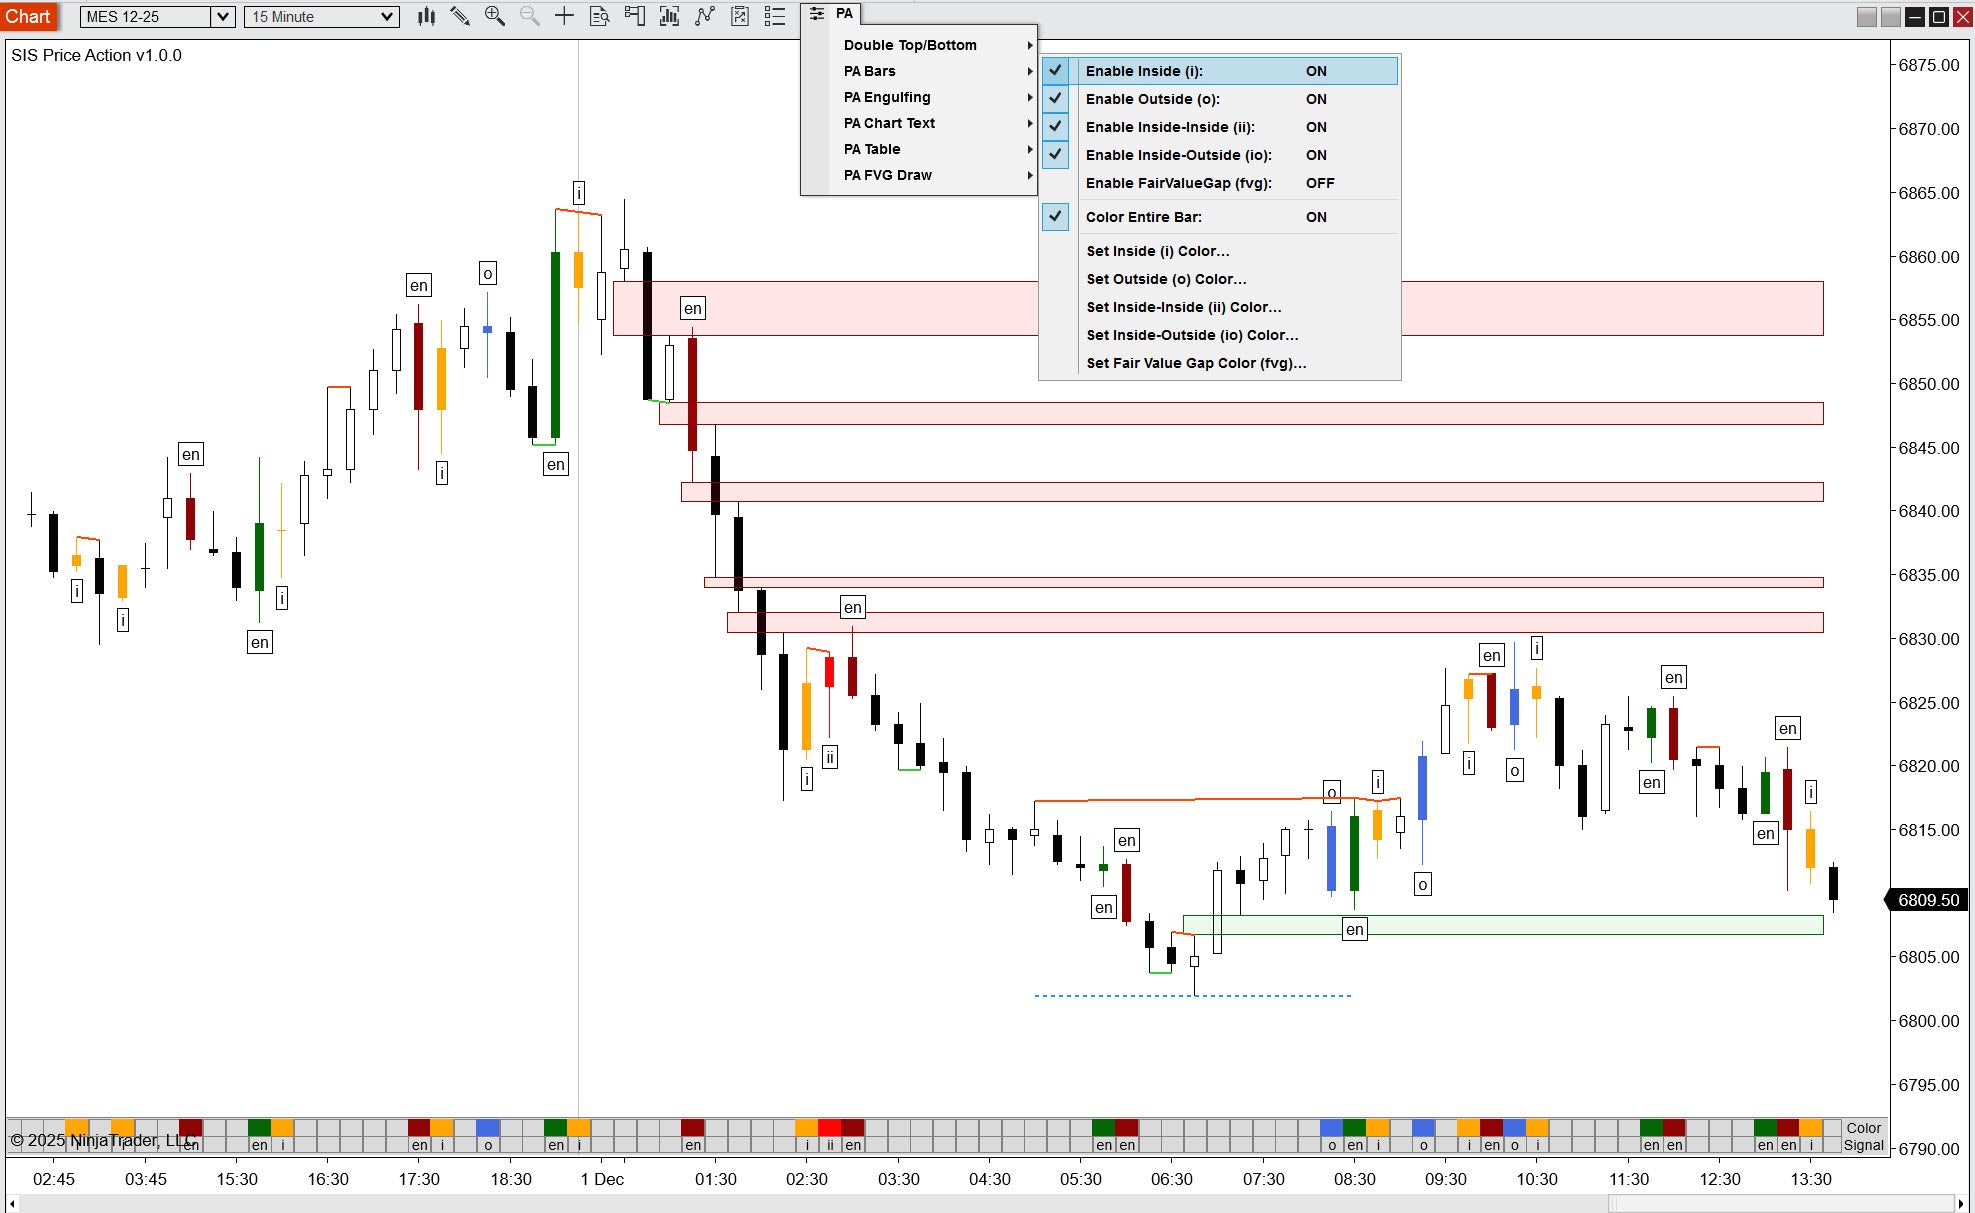The width and height of the screenshot is (1975, 1213).
Task: Select the chart style icon in the toolbar
Action: coord(425,16)
